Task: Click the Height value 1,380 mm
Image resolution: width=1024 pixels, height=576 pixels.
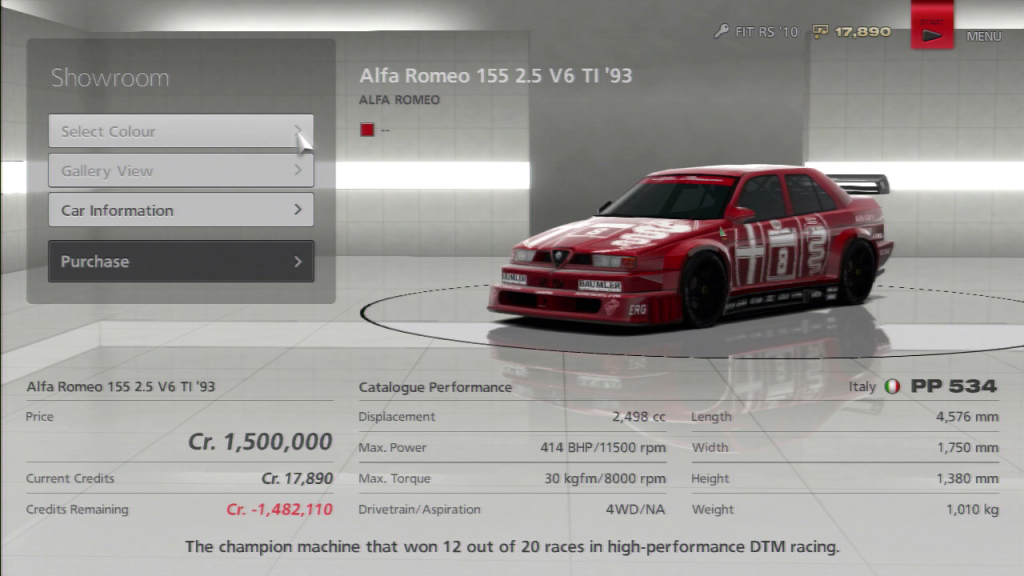Action: pyautogui.click(x=967, y=479)
